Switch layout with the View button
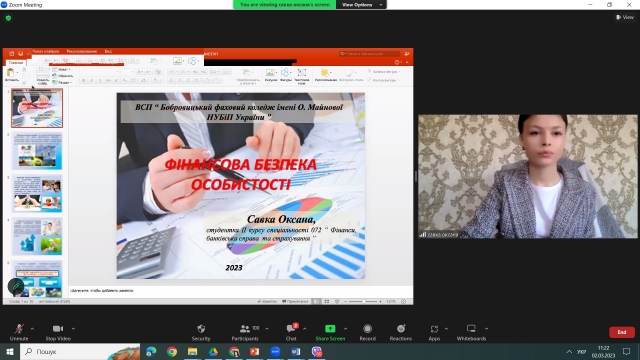Screen dimensions: 640x360 625,17
